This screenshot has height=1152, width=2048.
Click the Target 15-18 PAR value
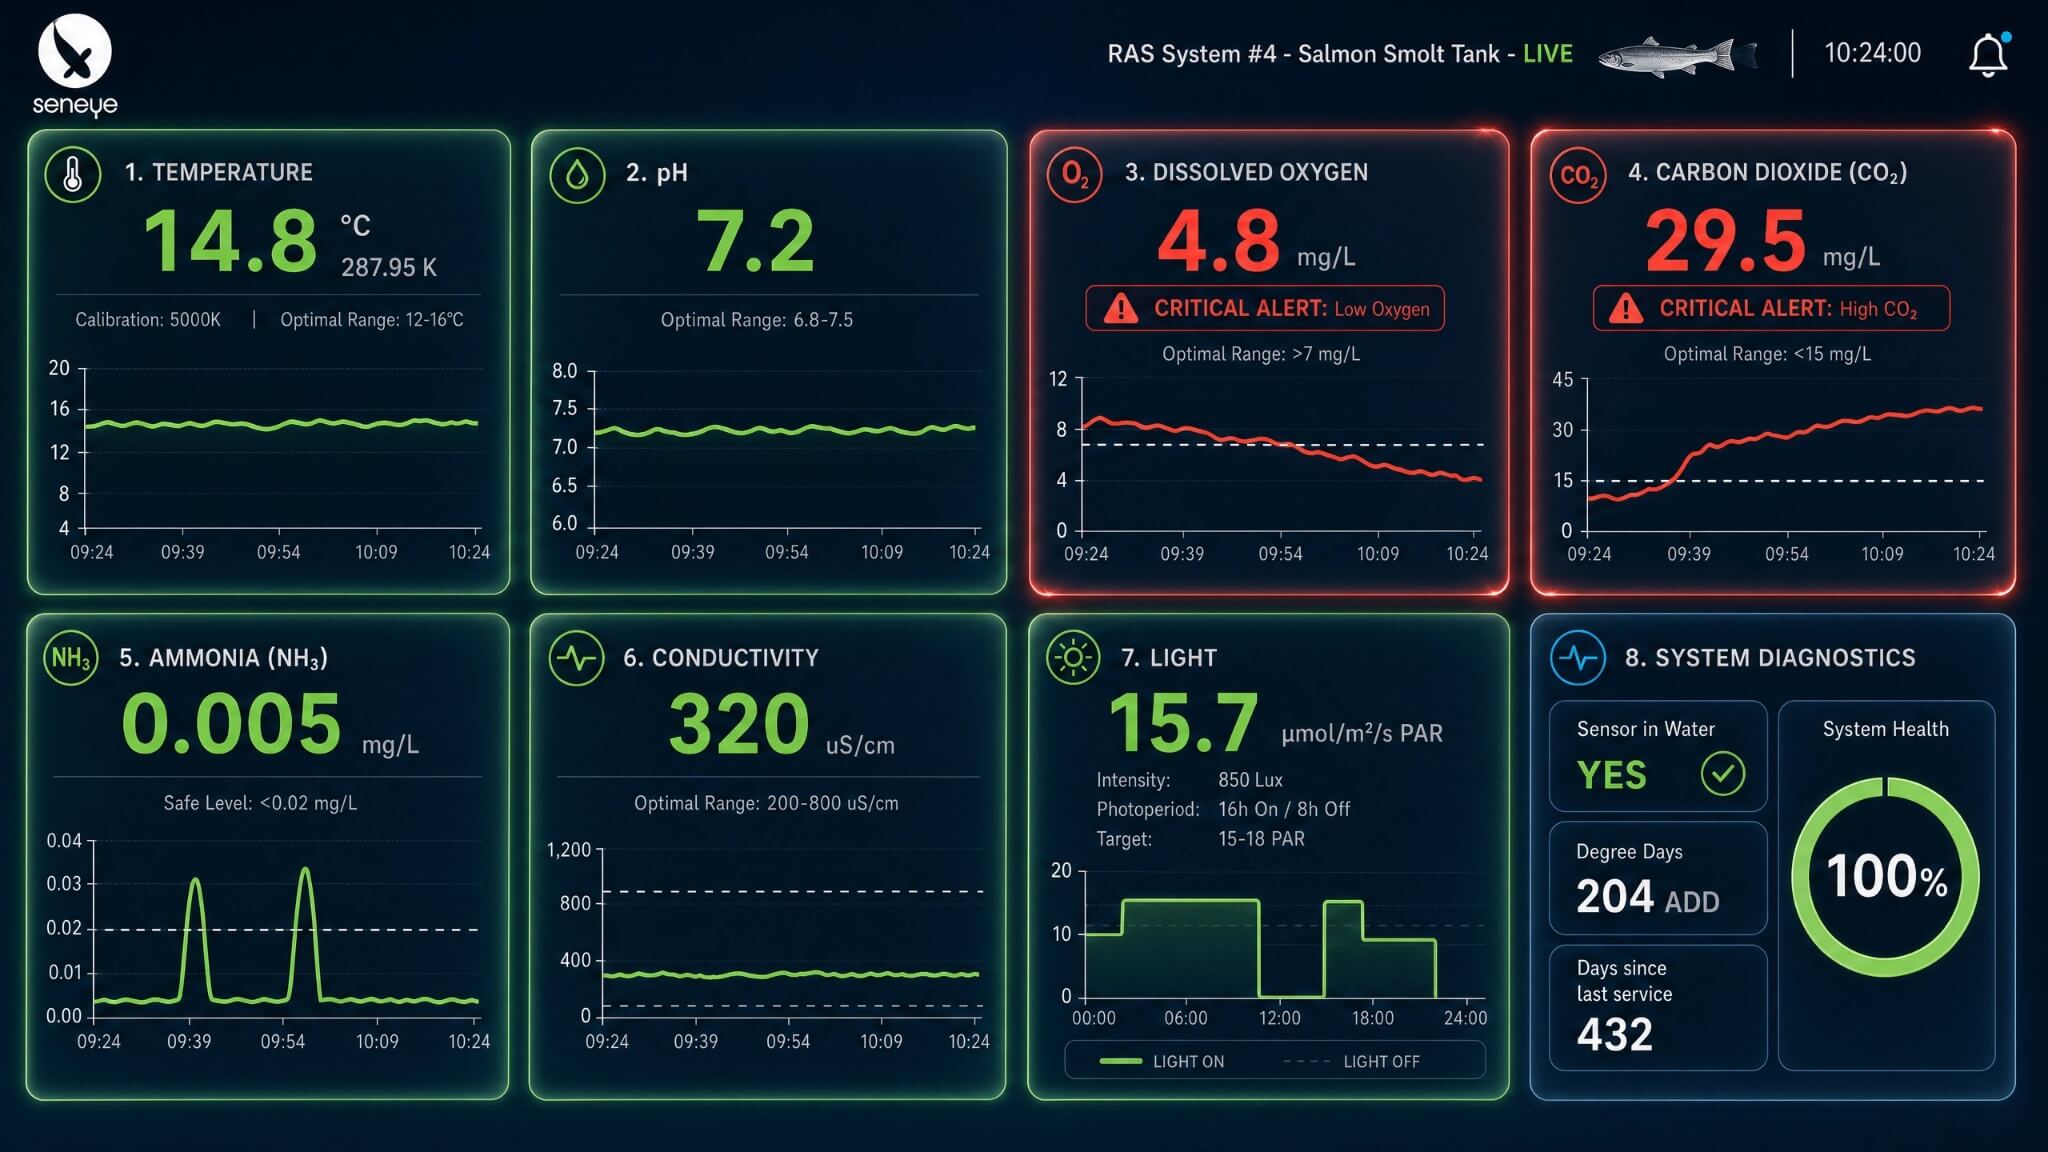click(x=1261, y=839)
